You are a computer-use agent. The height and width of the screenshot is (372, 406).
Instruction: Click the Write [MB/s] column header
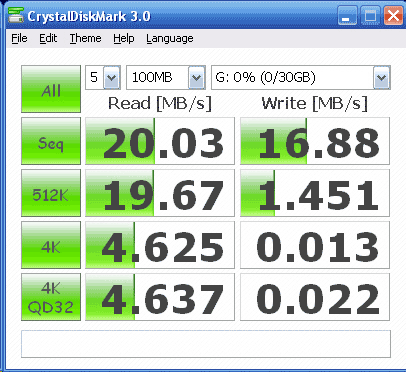(315, 104)
